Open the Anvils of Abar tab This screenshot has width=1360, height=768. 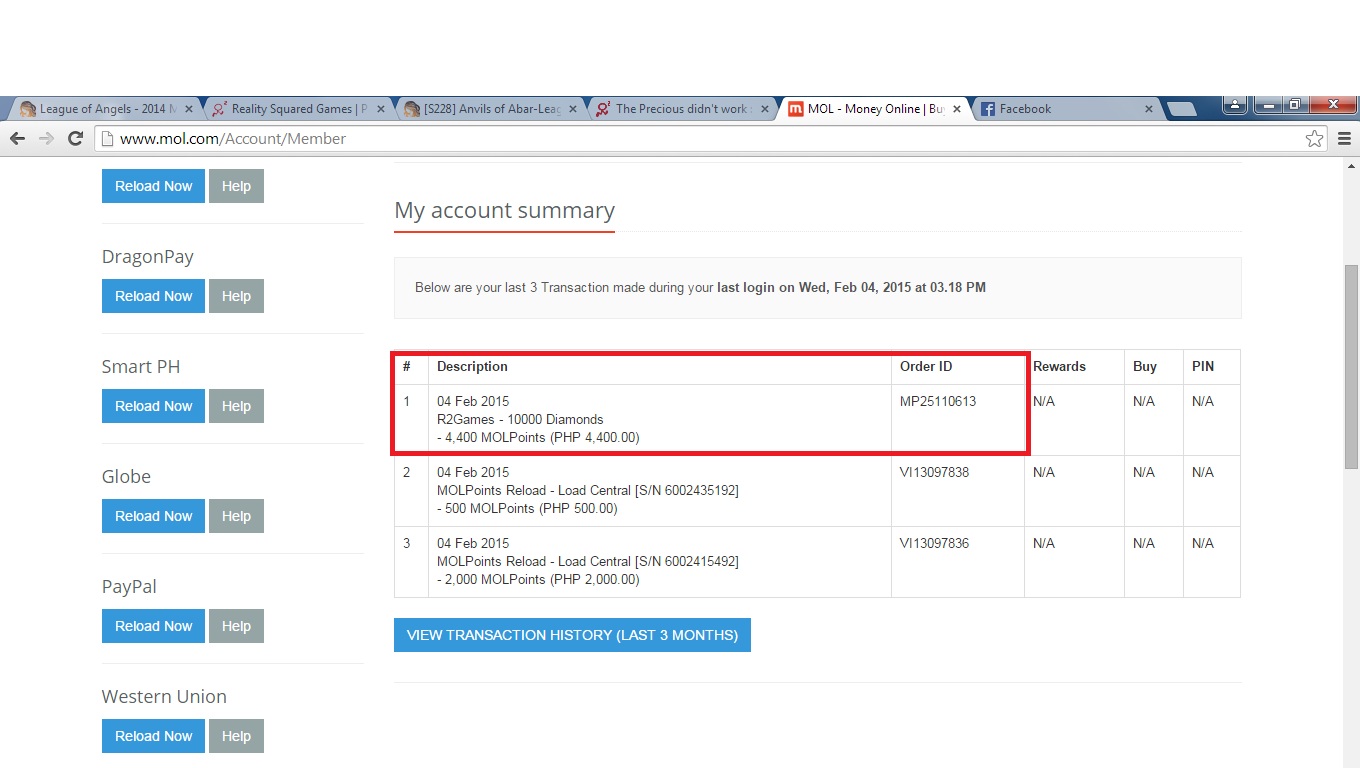coord(485,109)
